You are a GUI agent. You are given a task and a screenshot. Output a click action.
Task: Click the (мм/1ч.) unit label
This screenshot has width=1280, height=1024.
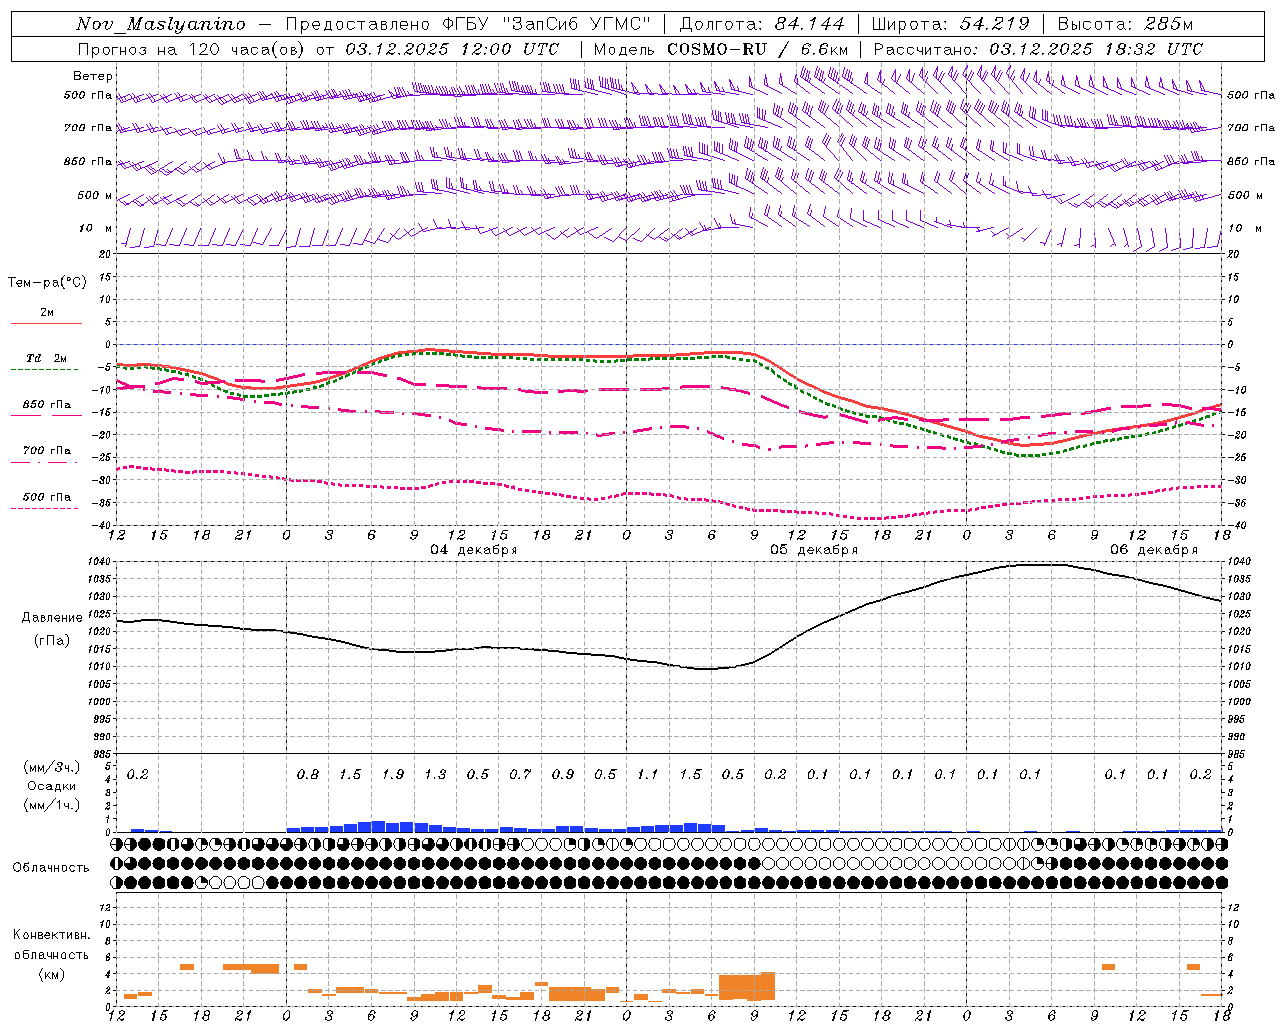click(52, 805)
